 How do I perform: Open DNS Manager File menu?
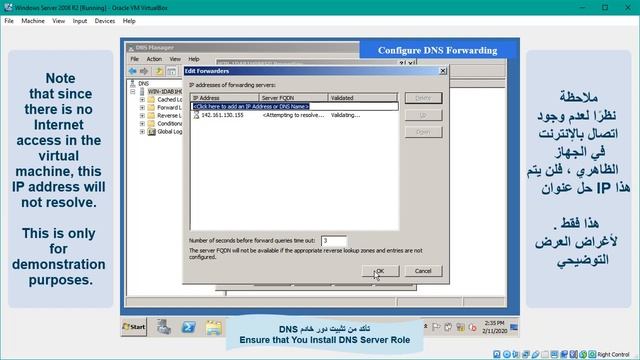click(135, 59)
